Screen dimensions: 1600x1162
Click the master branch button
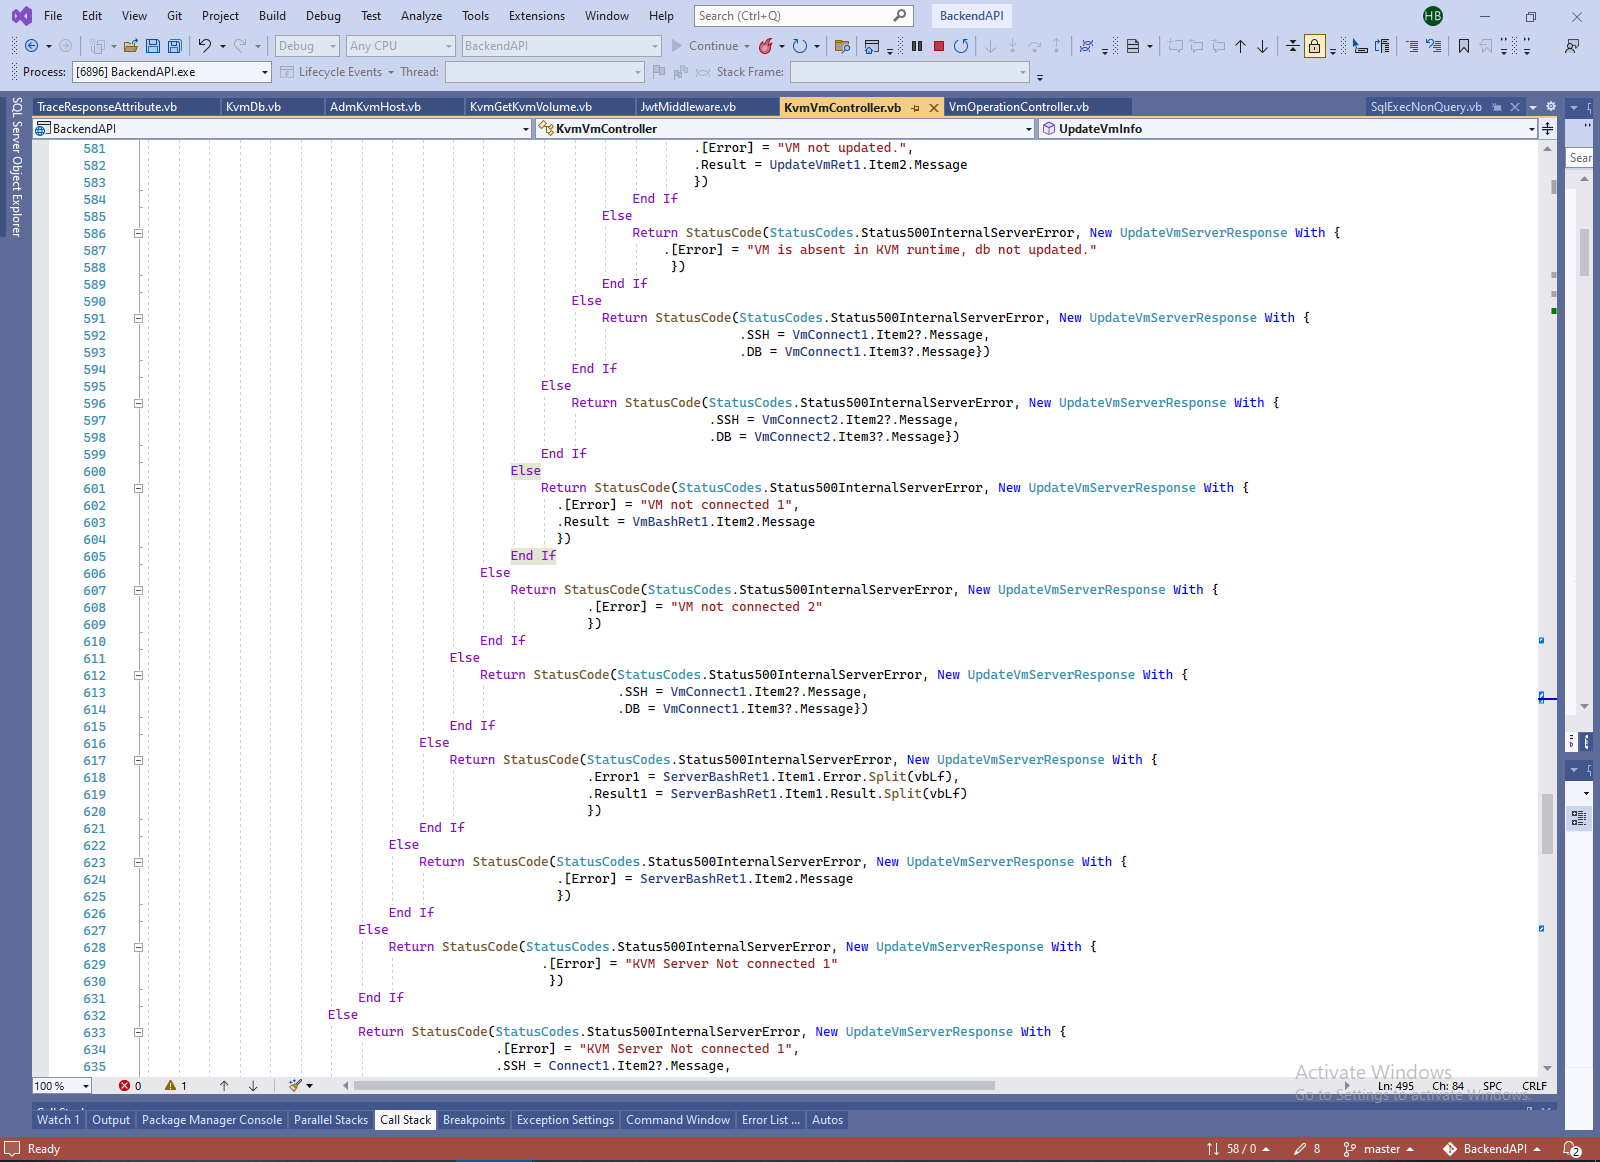[x=1379, y=1149]
